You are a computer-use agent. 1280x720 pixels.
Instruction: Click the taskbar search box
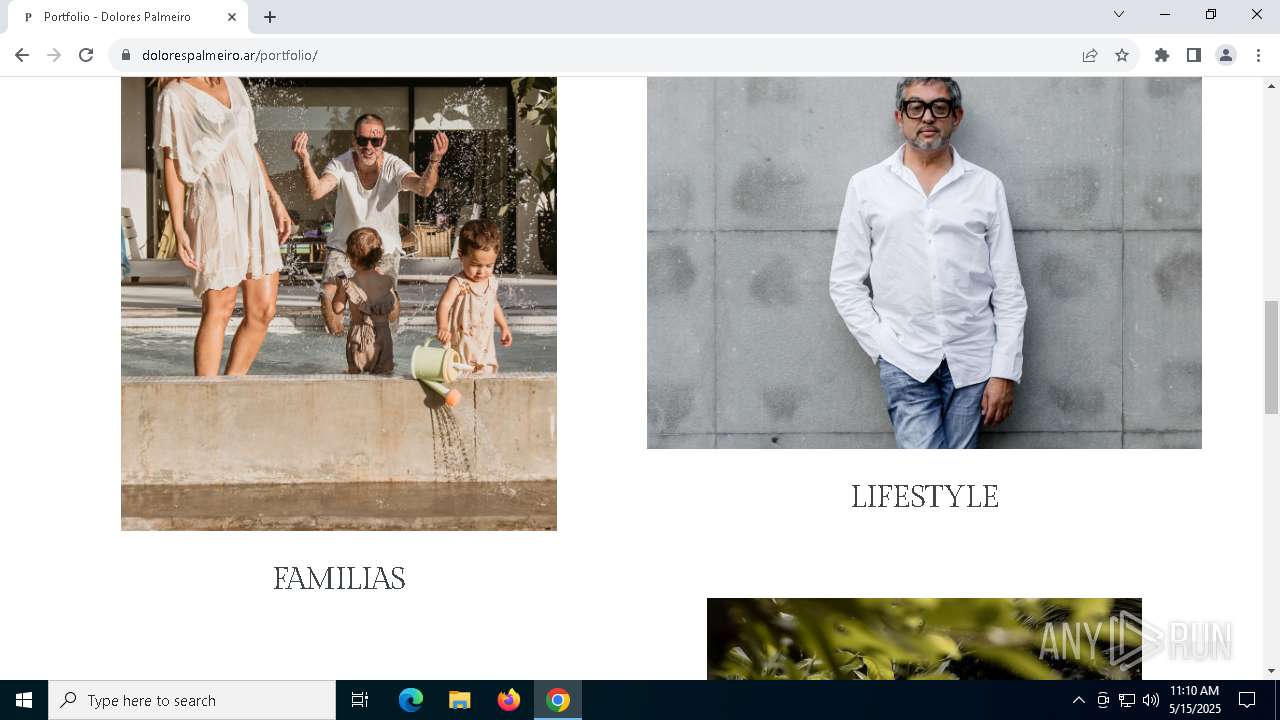click(192, 700)
